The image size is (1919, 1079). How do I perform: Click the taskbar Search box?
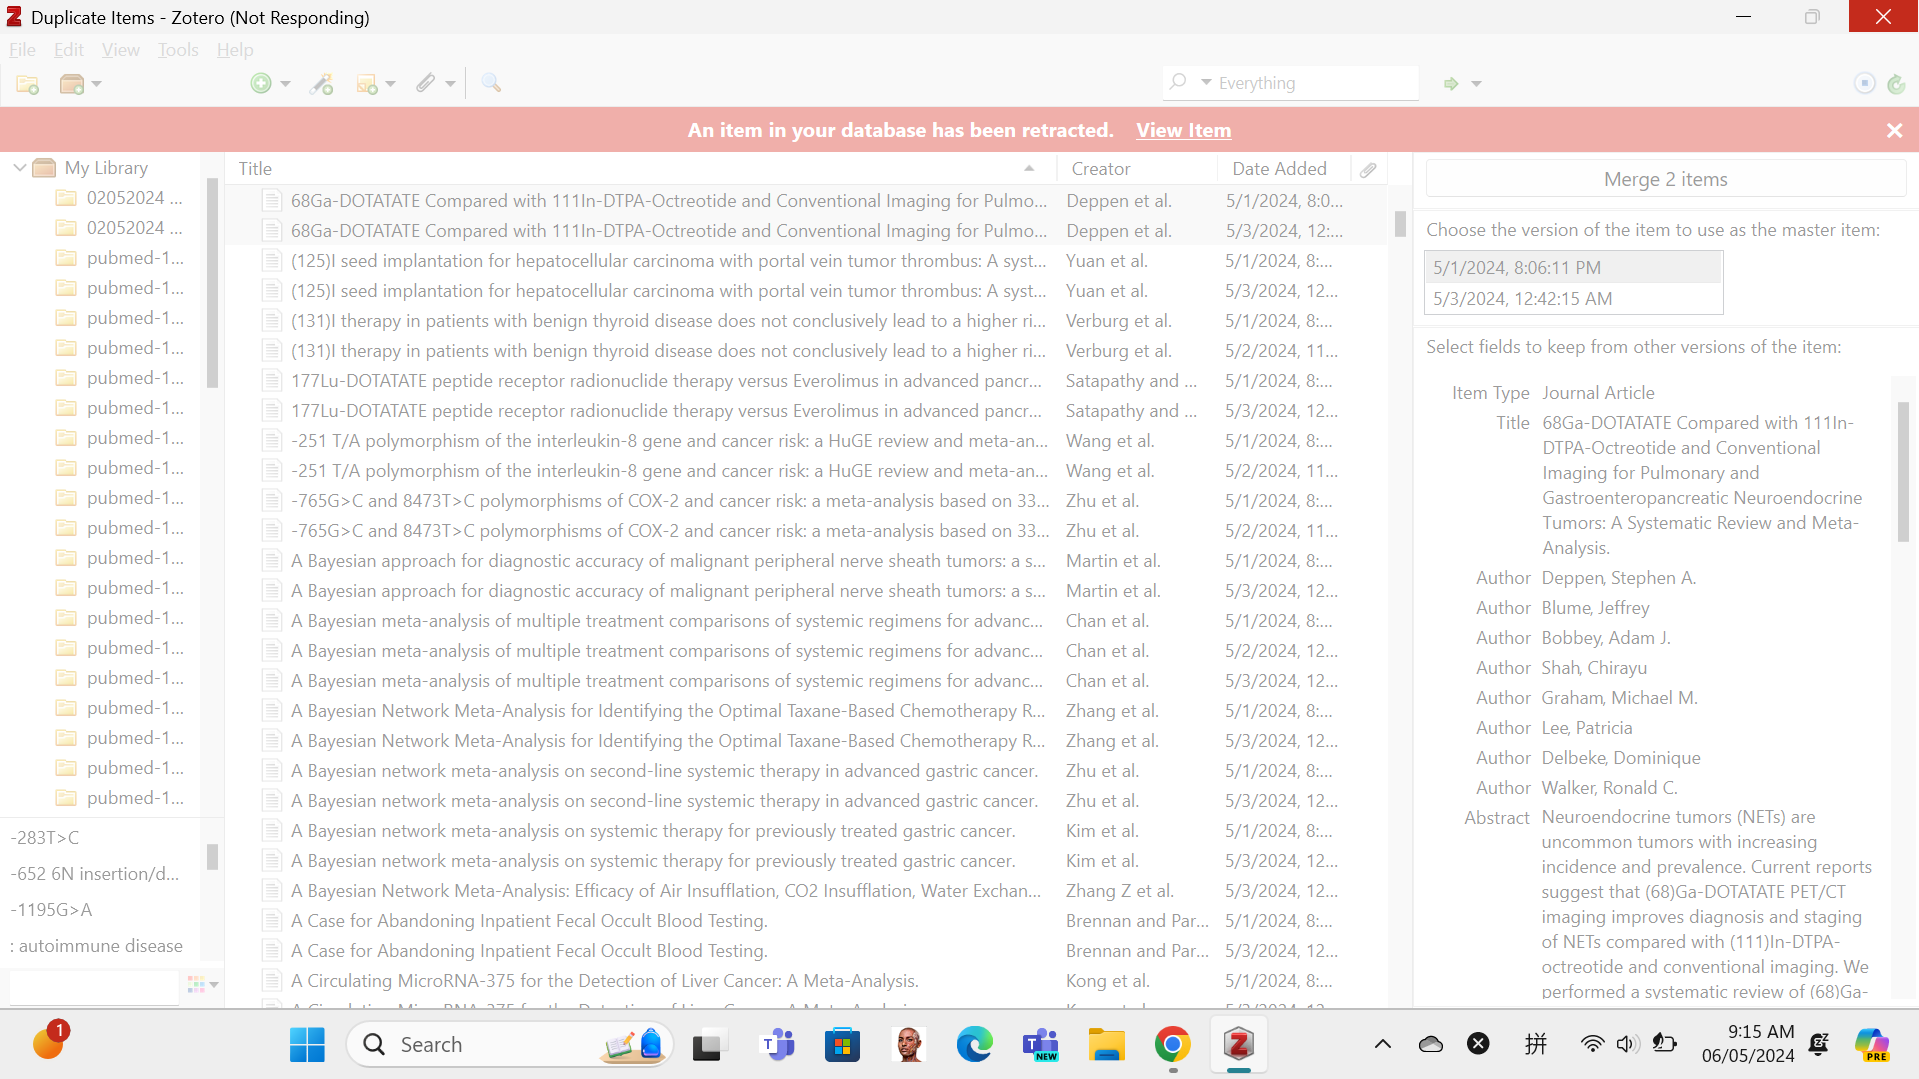click(x=510, y=1045)
